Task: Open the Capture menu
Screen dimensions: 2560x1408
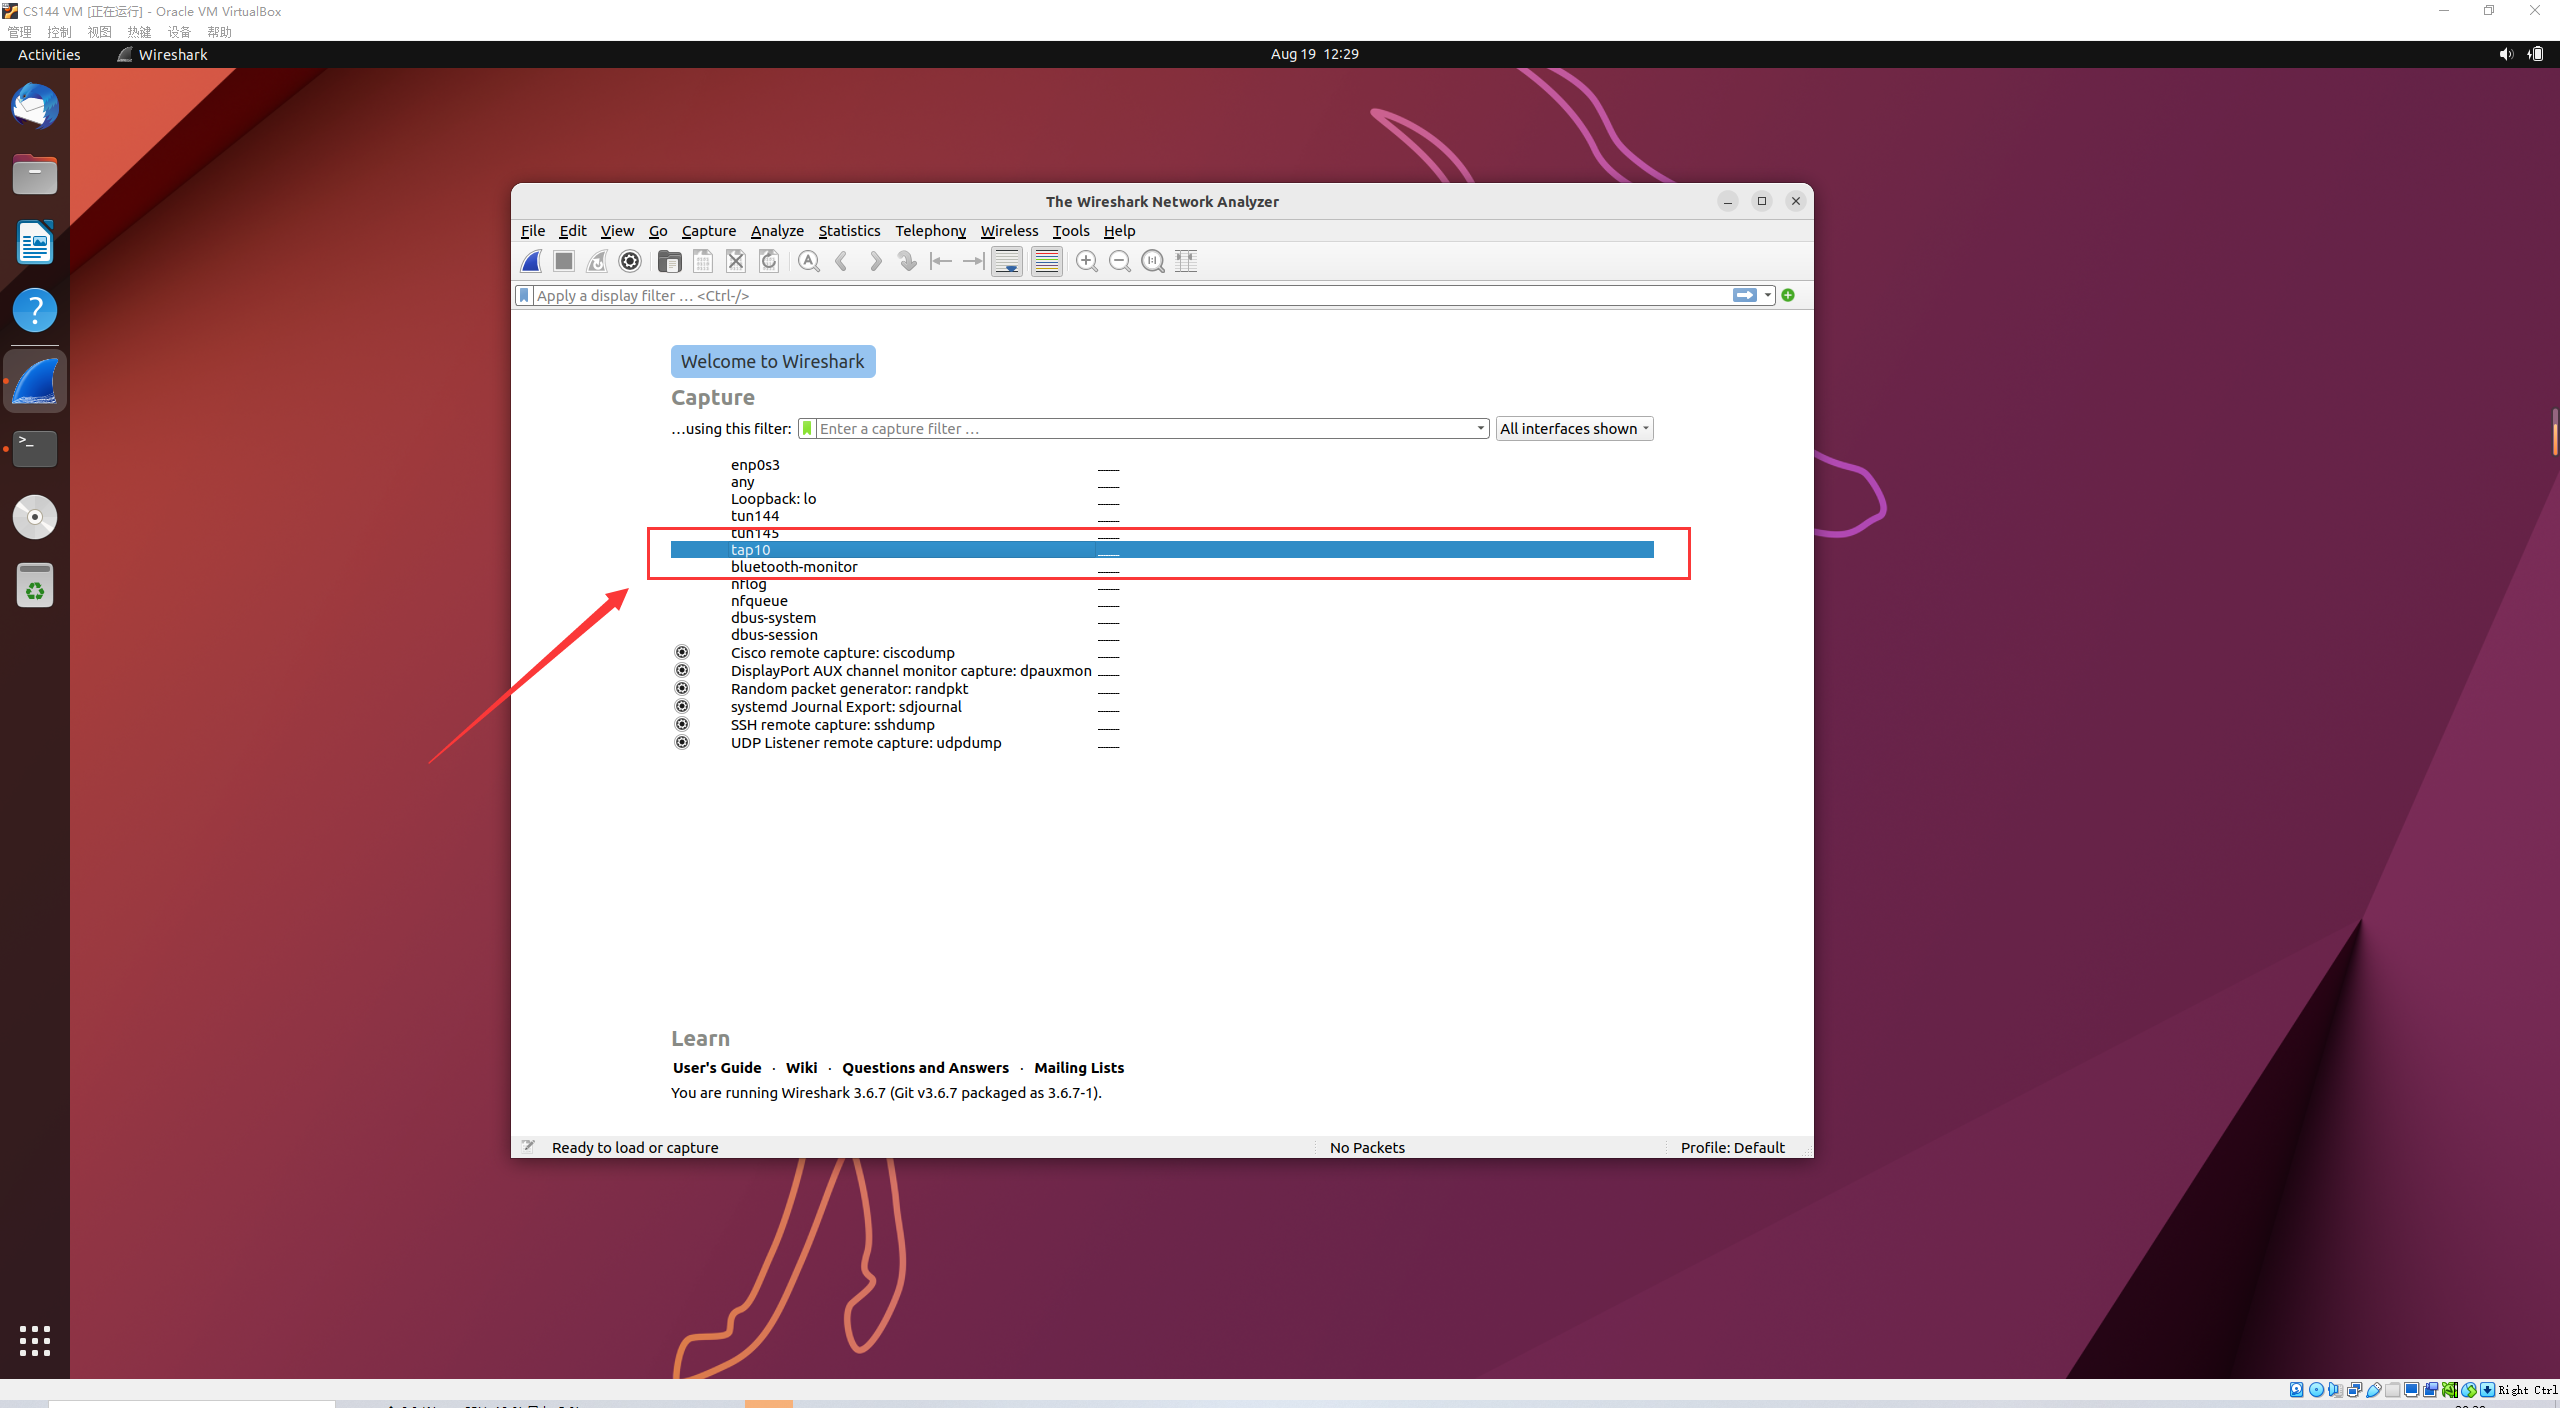Action: (709, 231)
